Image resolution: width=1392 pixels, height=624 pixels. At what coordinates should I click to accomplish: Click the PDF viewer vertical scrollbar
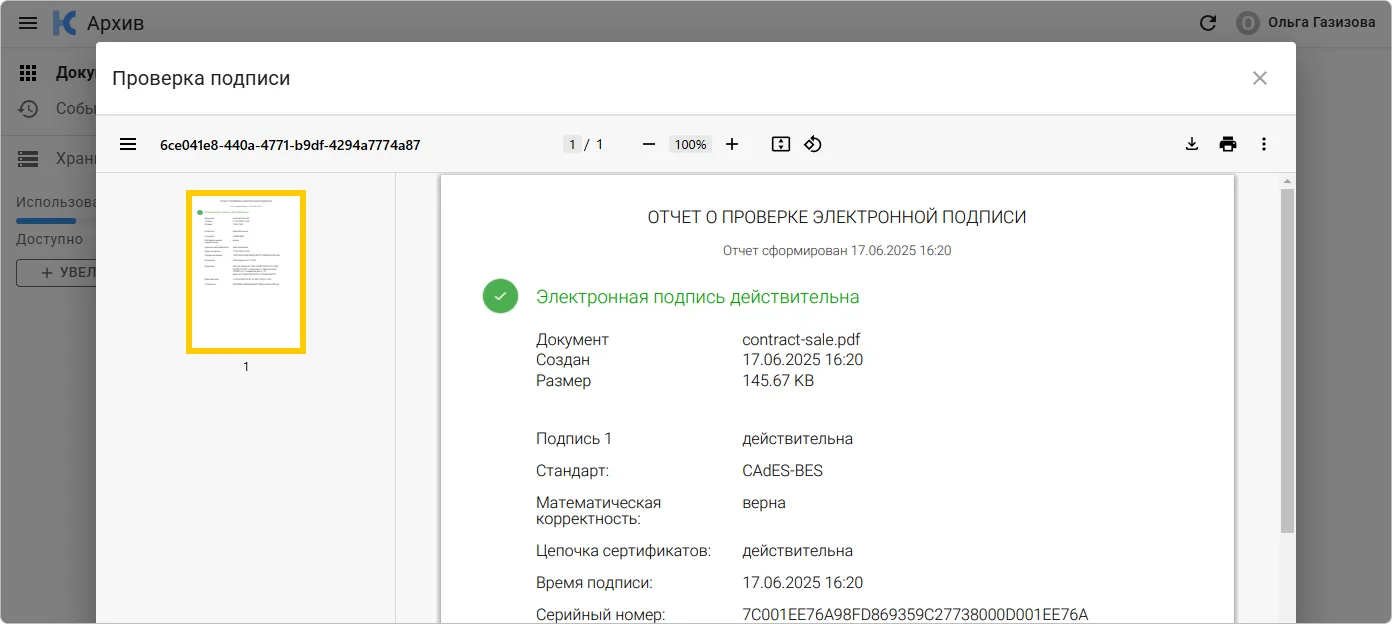(x=1287, y=360)
